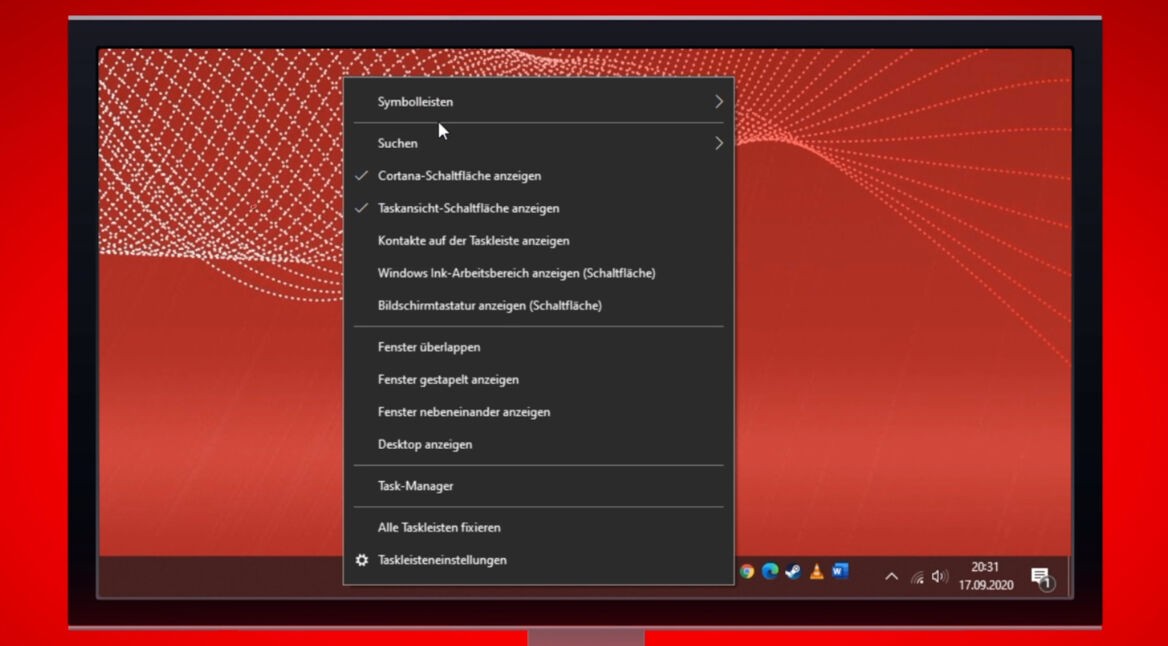Expand the Suchen submenu
1168x646 pixels.
(540, 143)
